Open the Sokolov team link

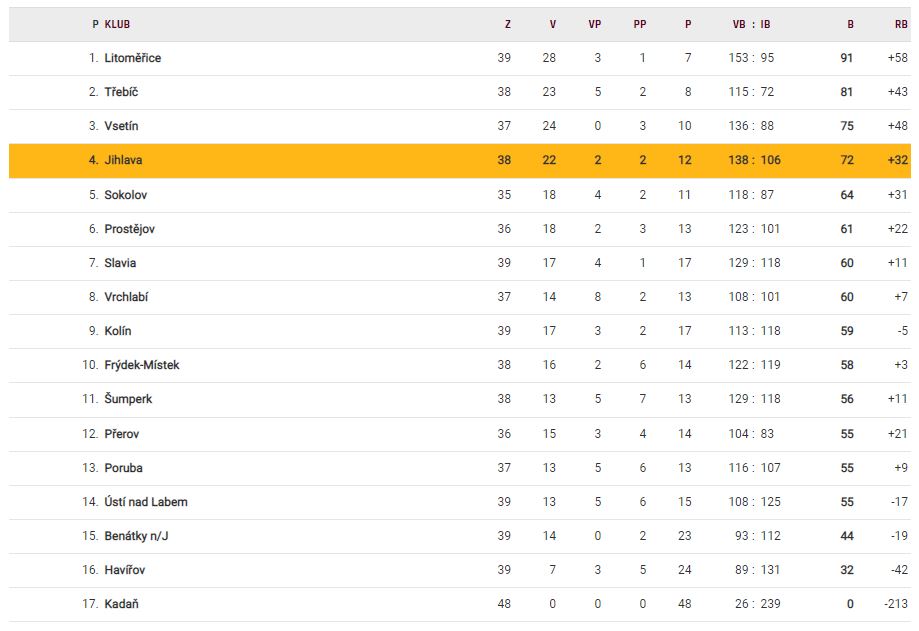pos(125,195)
